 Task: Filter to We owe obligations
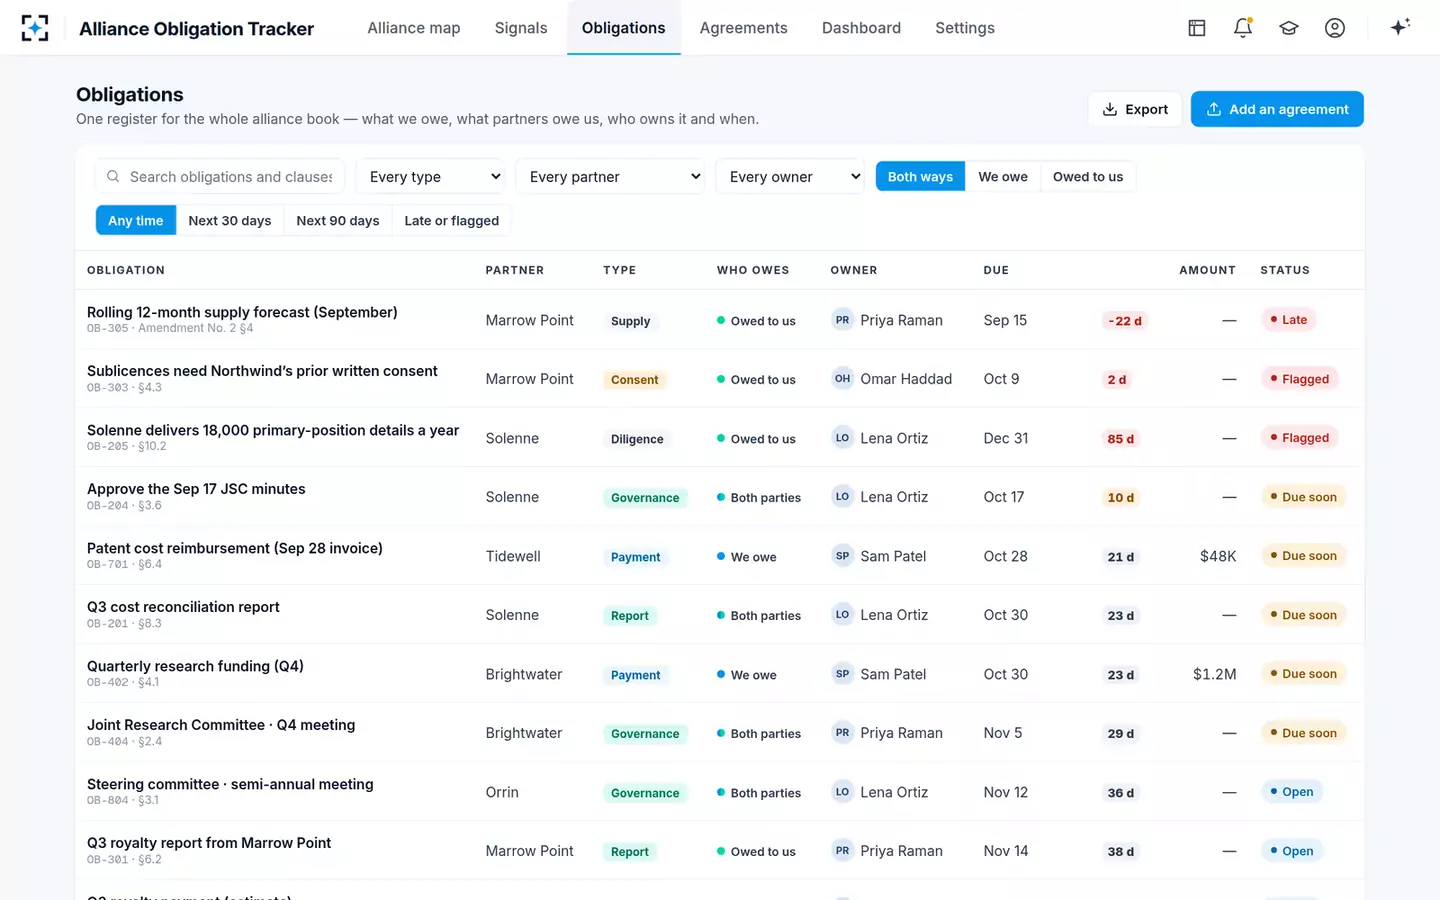pos(1003,177)
